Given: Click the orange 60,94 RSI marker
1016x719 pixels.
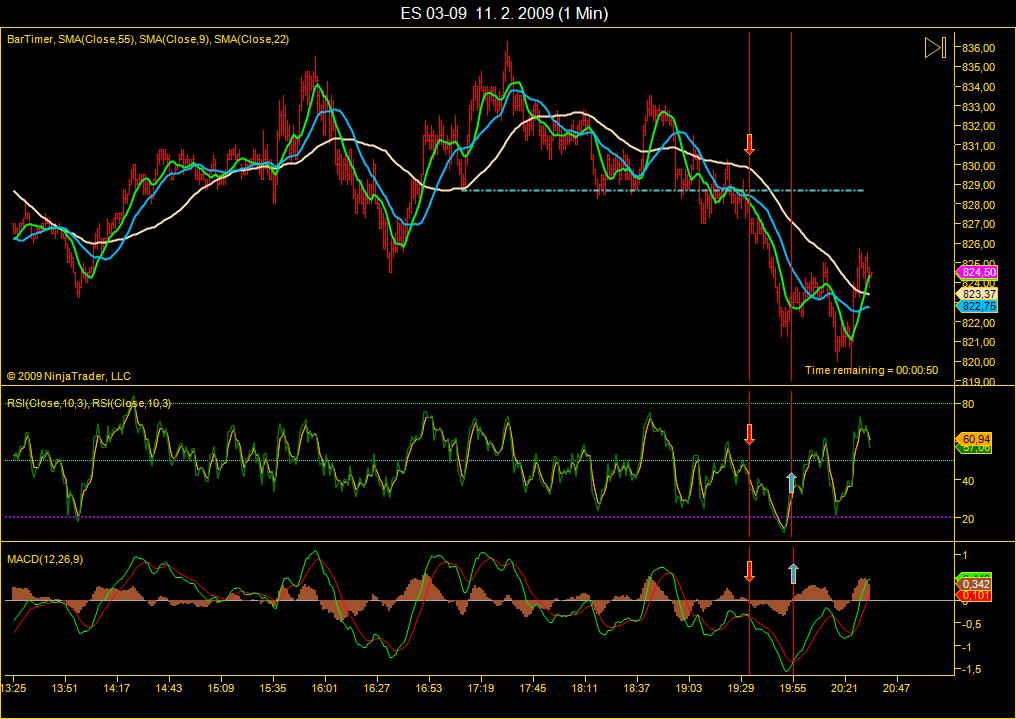Looking at the screenshot, I should (974, 439).
